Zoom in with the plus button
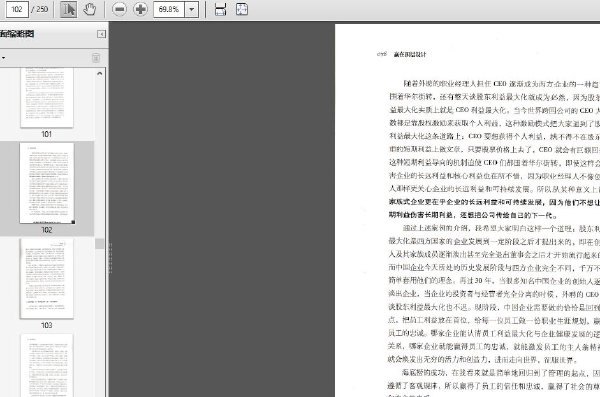Viewport: 600px width, 397px height. pos(140,9)
